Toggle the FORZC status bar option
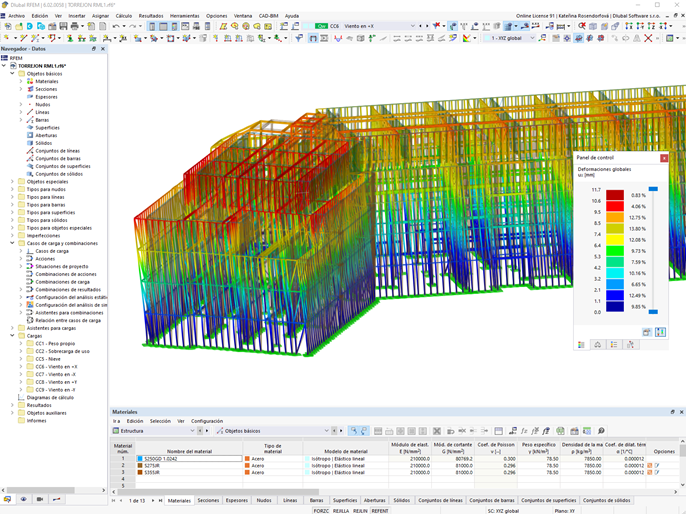Screen dimensions: 686x514 [x=321, y=510]
